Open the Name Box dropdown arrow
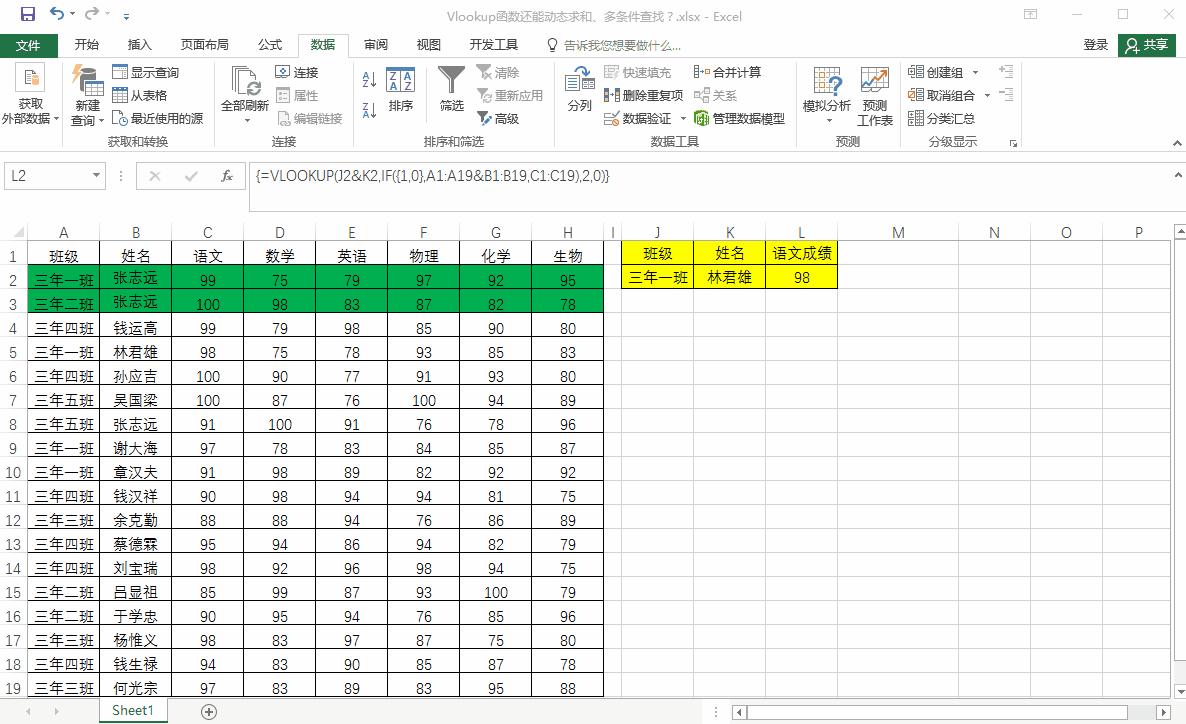The image size is (1186, 724). point(96,176)
